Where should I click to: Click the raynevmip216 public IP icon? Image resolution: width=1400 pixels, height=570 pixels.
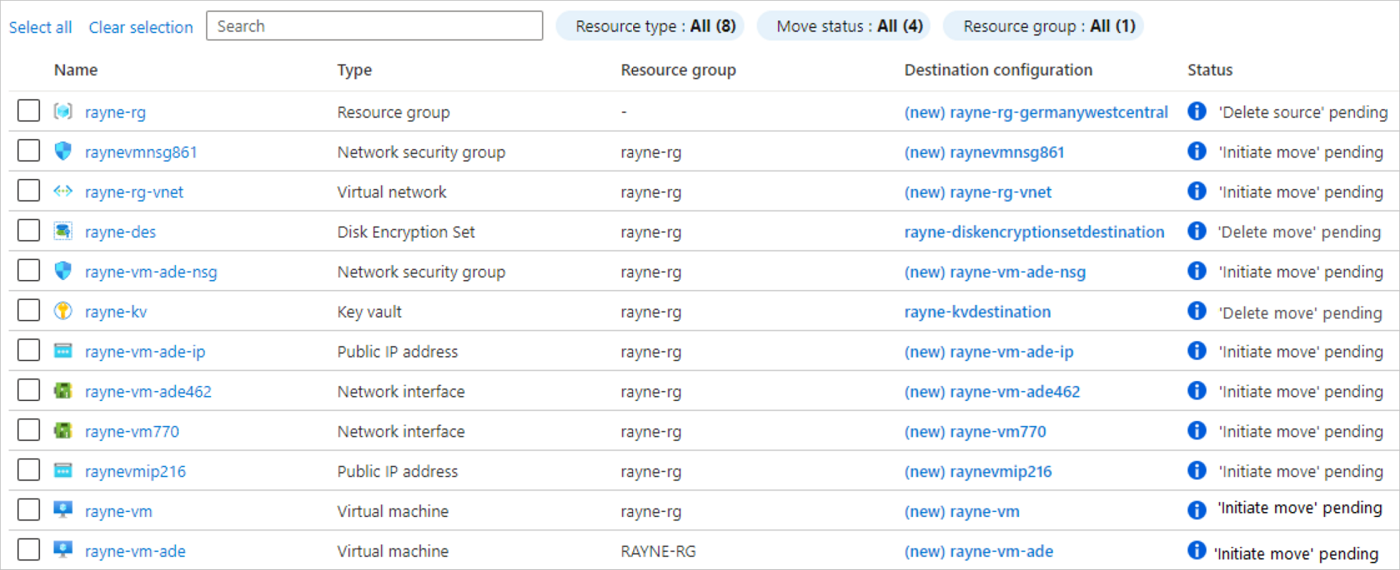(x=63, y=471)
